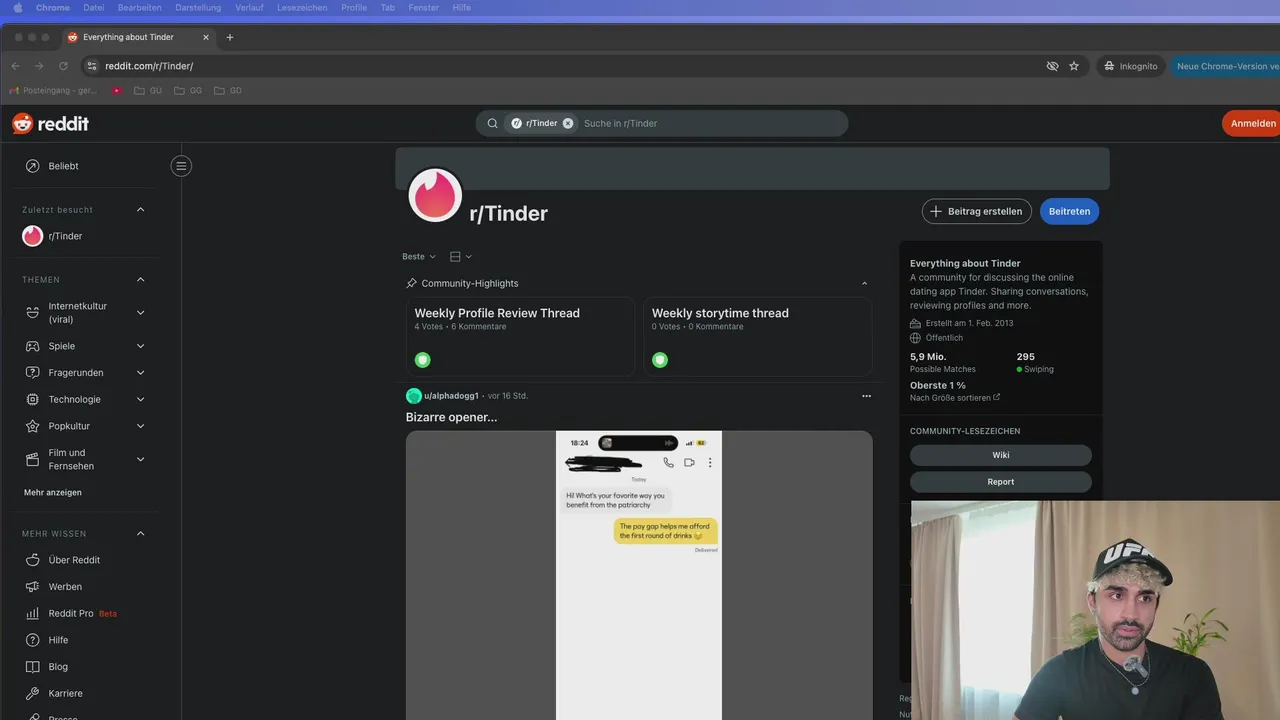Open the Bearbeiten menu
Image resolution: width=1280 pixels, height=720 pixels.
click(x=139, y=7)
